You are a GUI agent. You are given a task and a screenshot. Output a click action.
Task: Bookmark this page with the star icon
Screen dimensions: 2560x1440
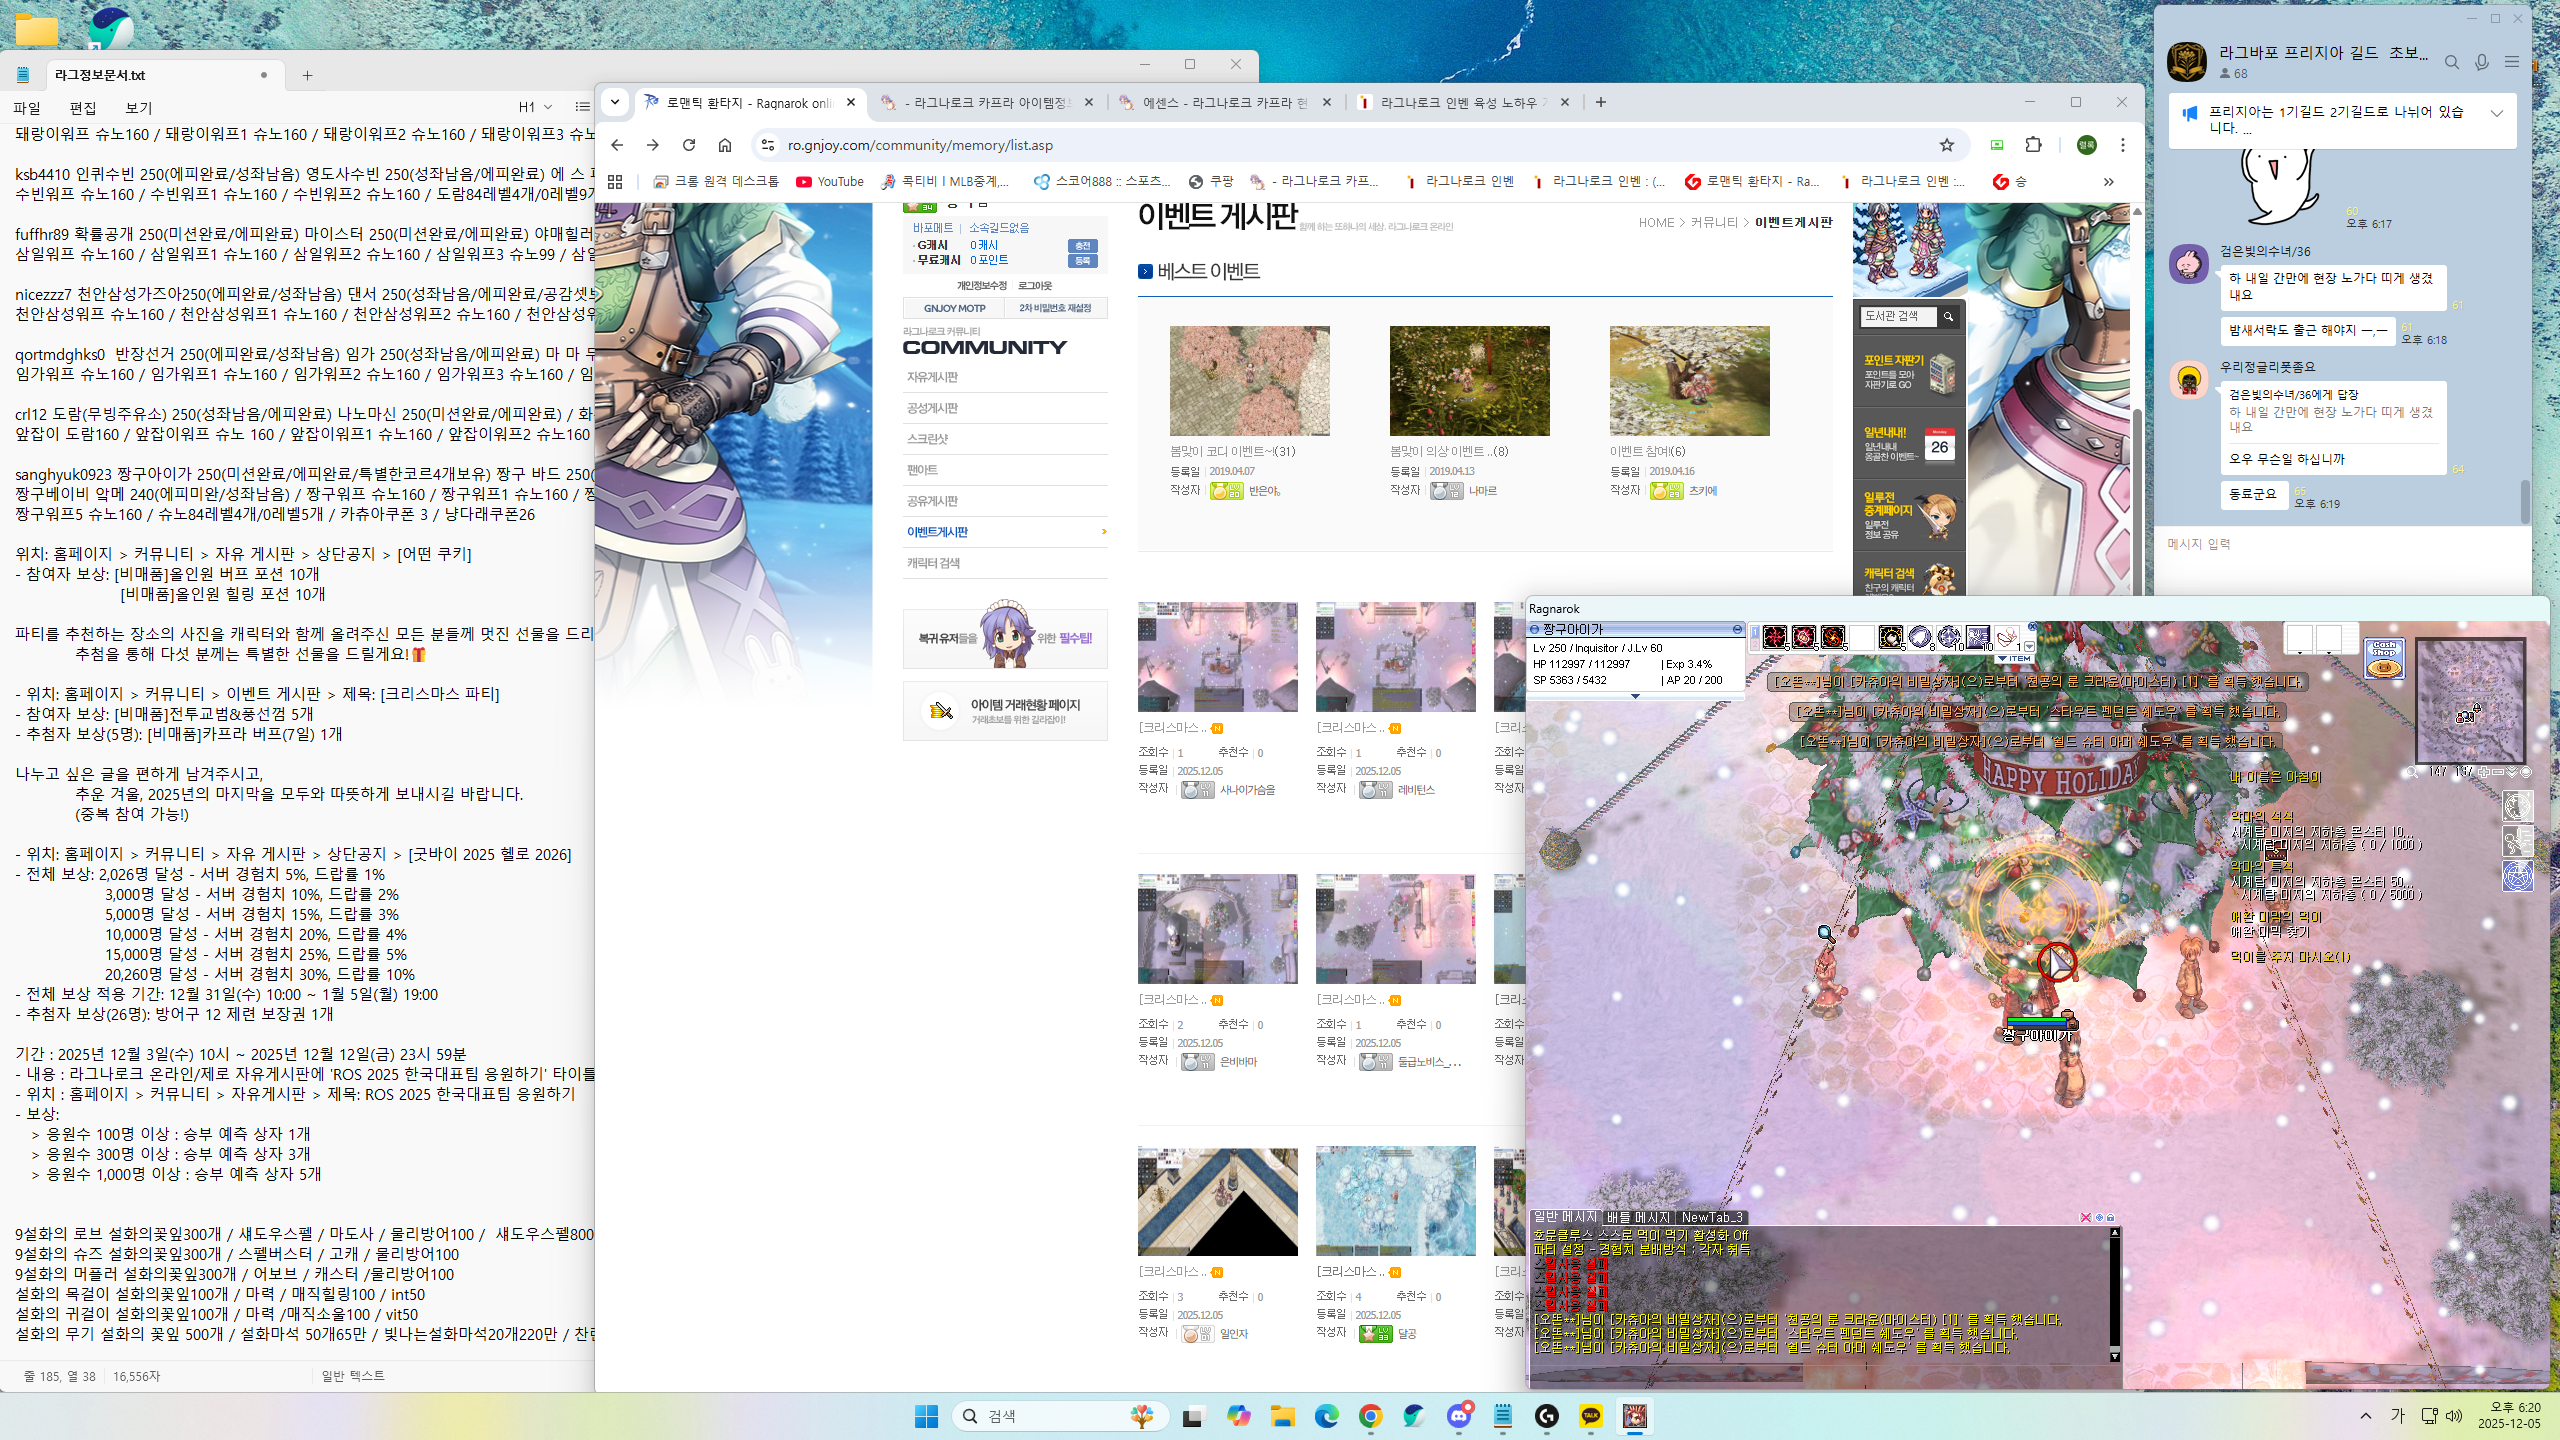click(1946, 145)
